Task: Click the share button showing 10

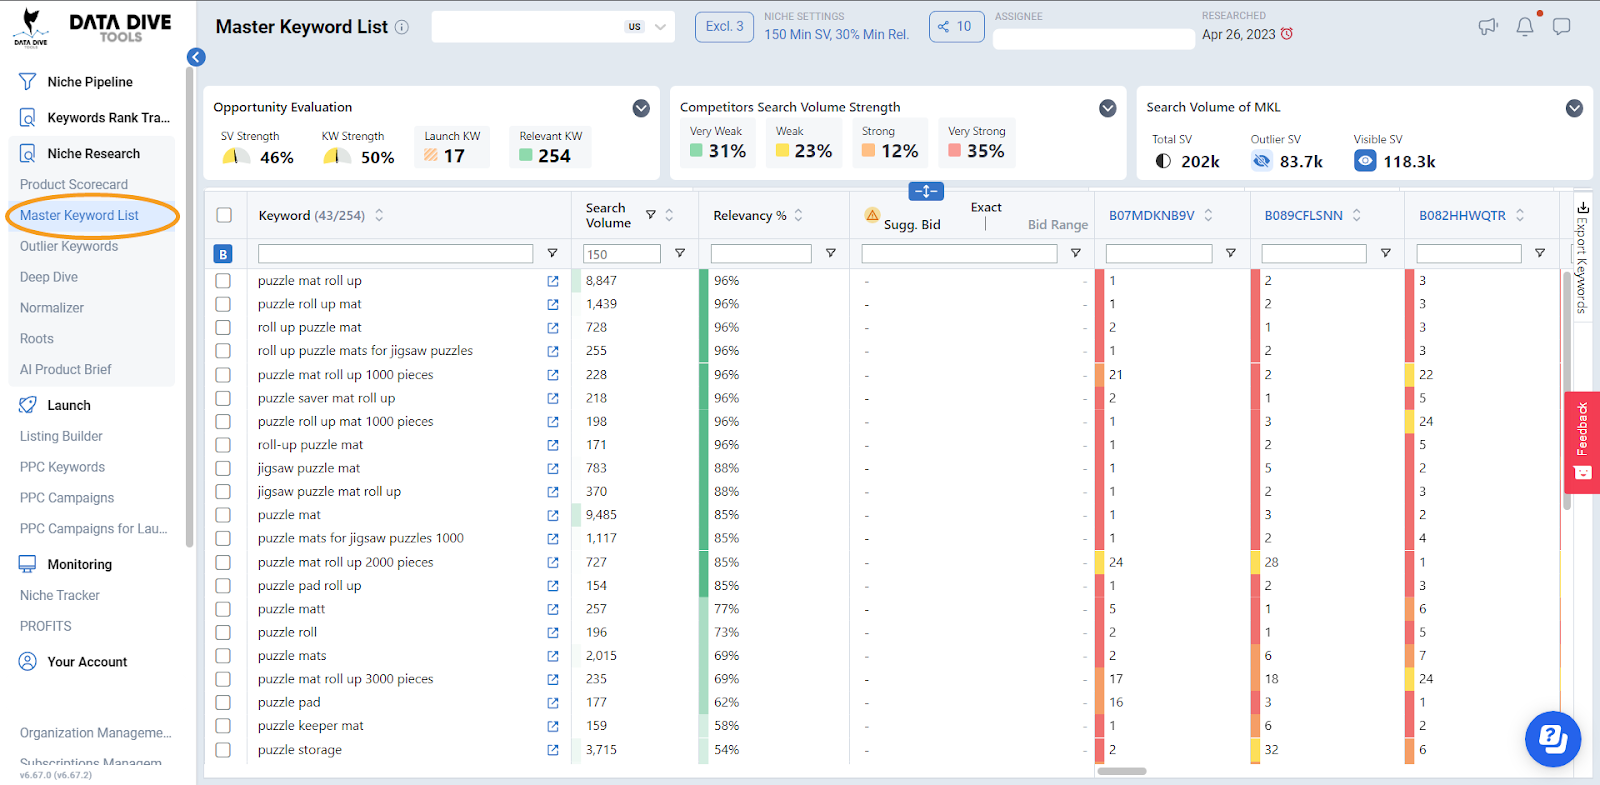Action: coord(956,27)
